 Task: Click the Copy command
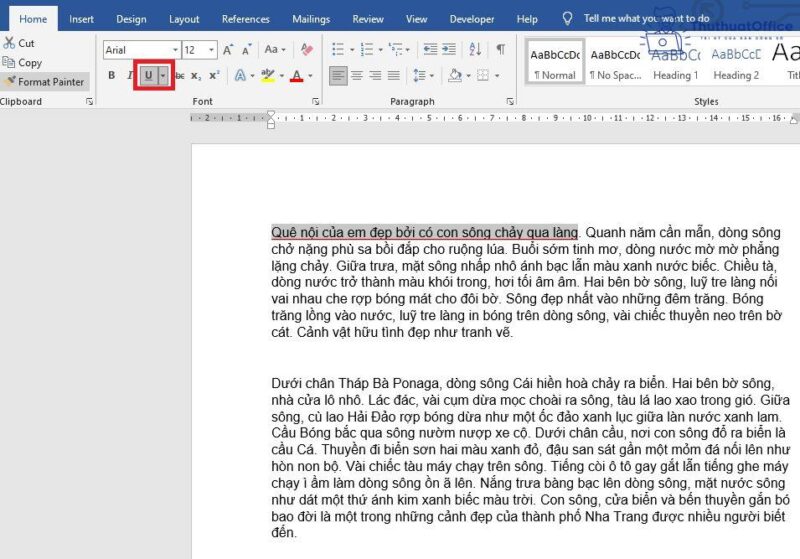pyautogui.click(x=22, y=63)
